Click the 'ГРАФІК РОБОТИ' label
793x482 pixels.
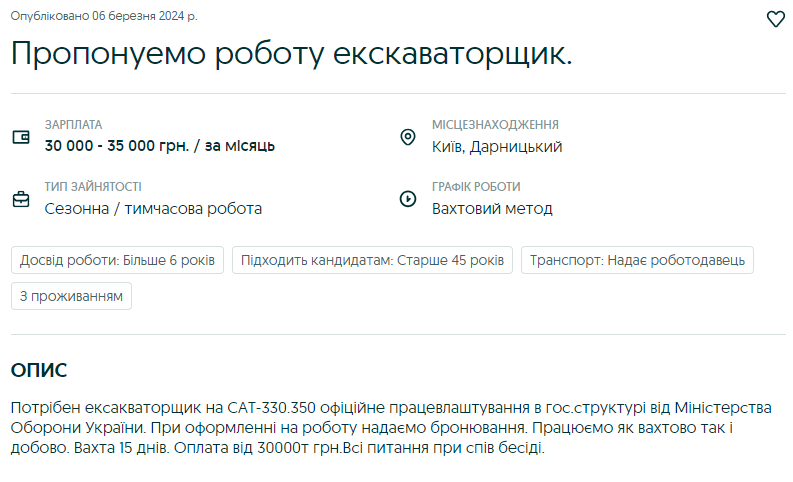pos(476,187)
